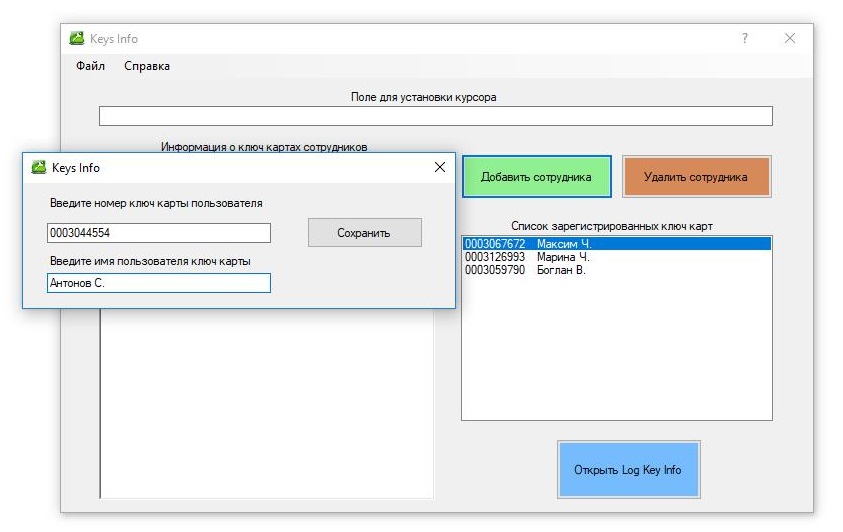
Task: Select Марина Ч. entry 0003126993
Action: (x=617, y=257)
